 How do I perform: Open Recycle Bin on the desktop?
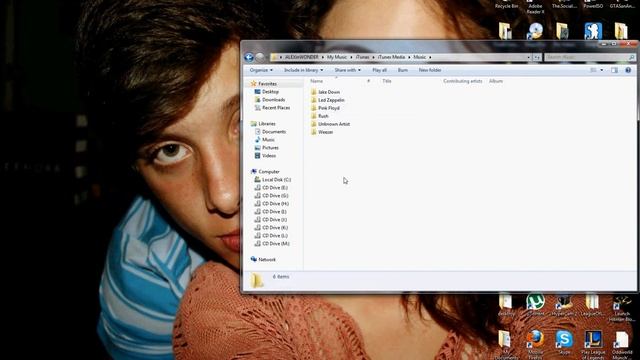[506, 5]
